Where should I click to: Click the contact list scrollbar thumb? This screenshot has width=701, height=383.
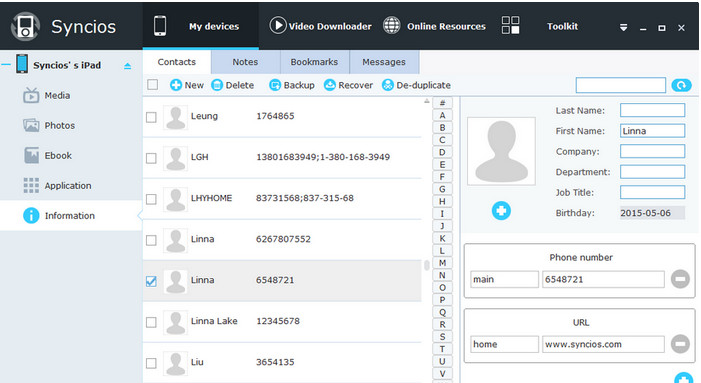pos(427,265)
